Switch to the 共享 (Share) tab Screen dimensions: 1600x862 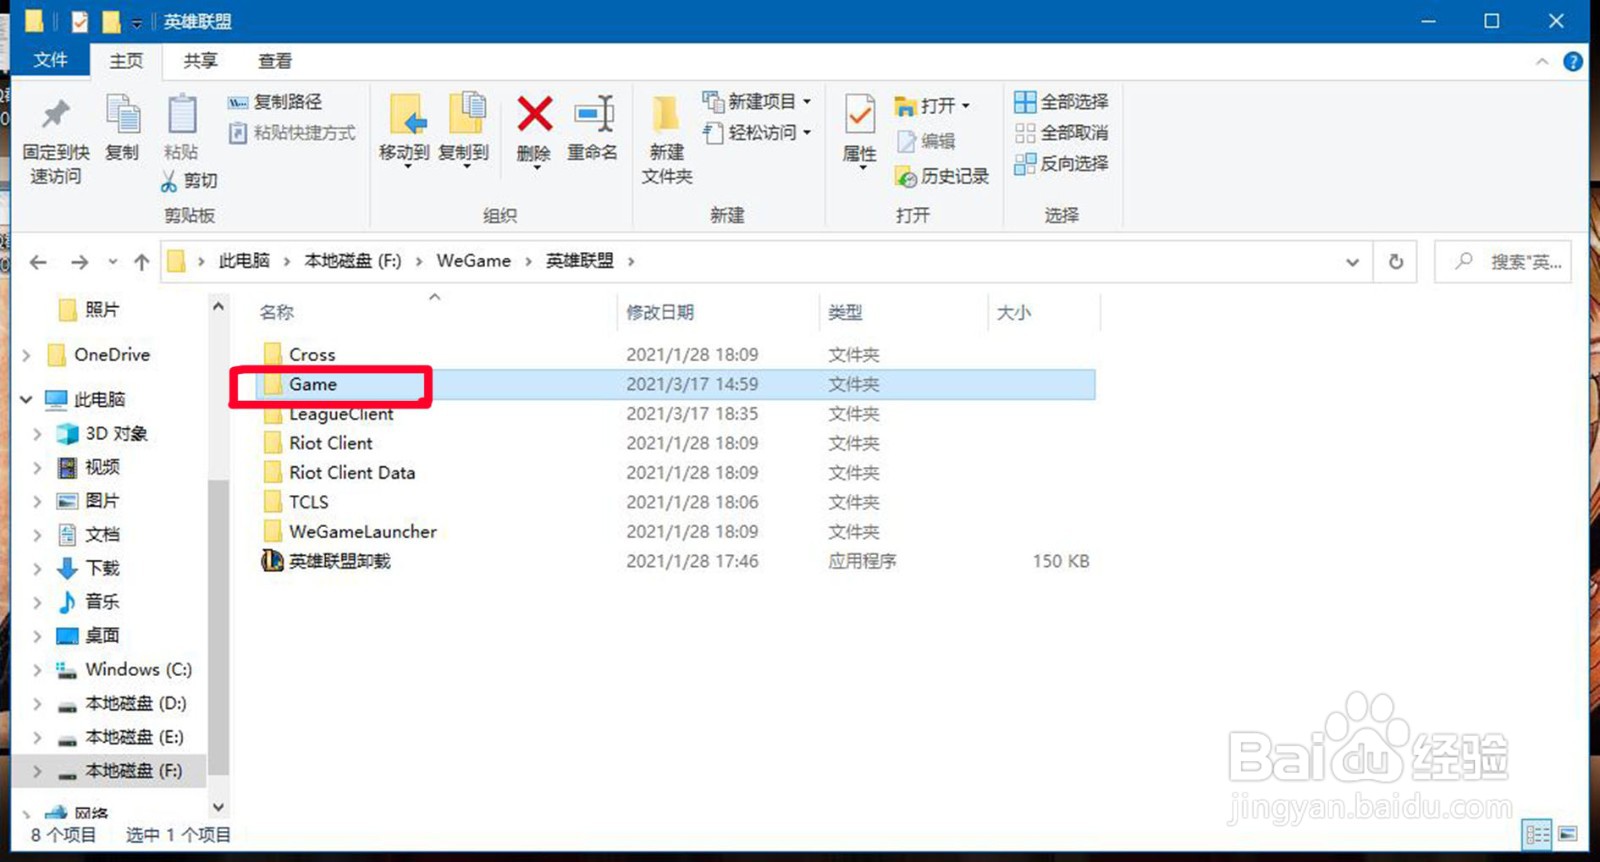[200, 61]
